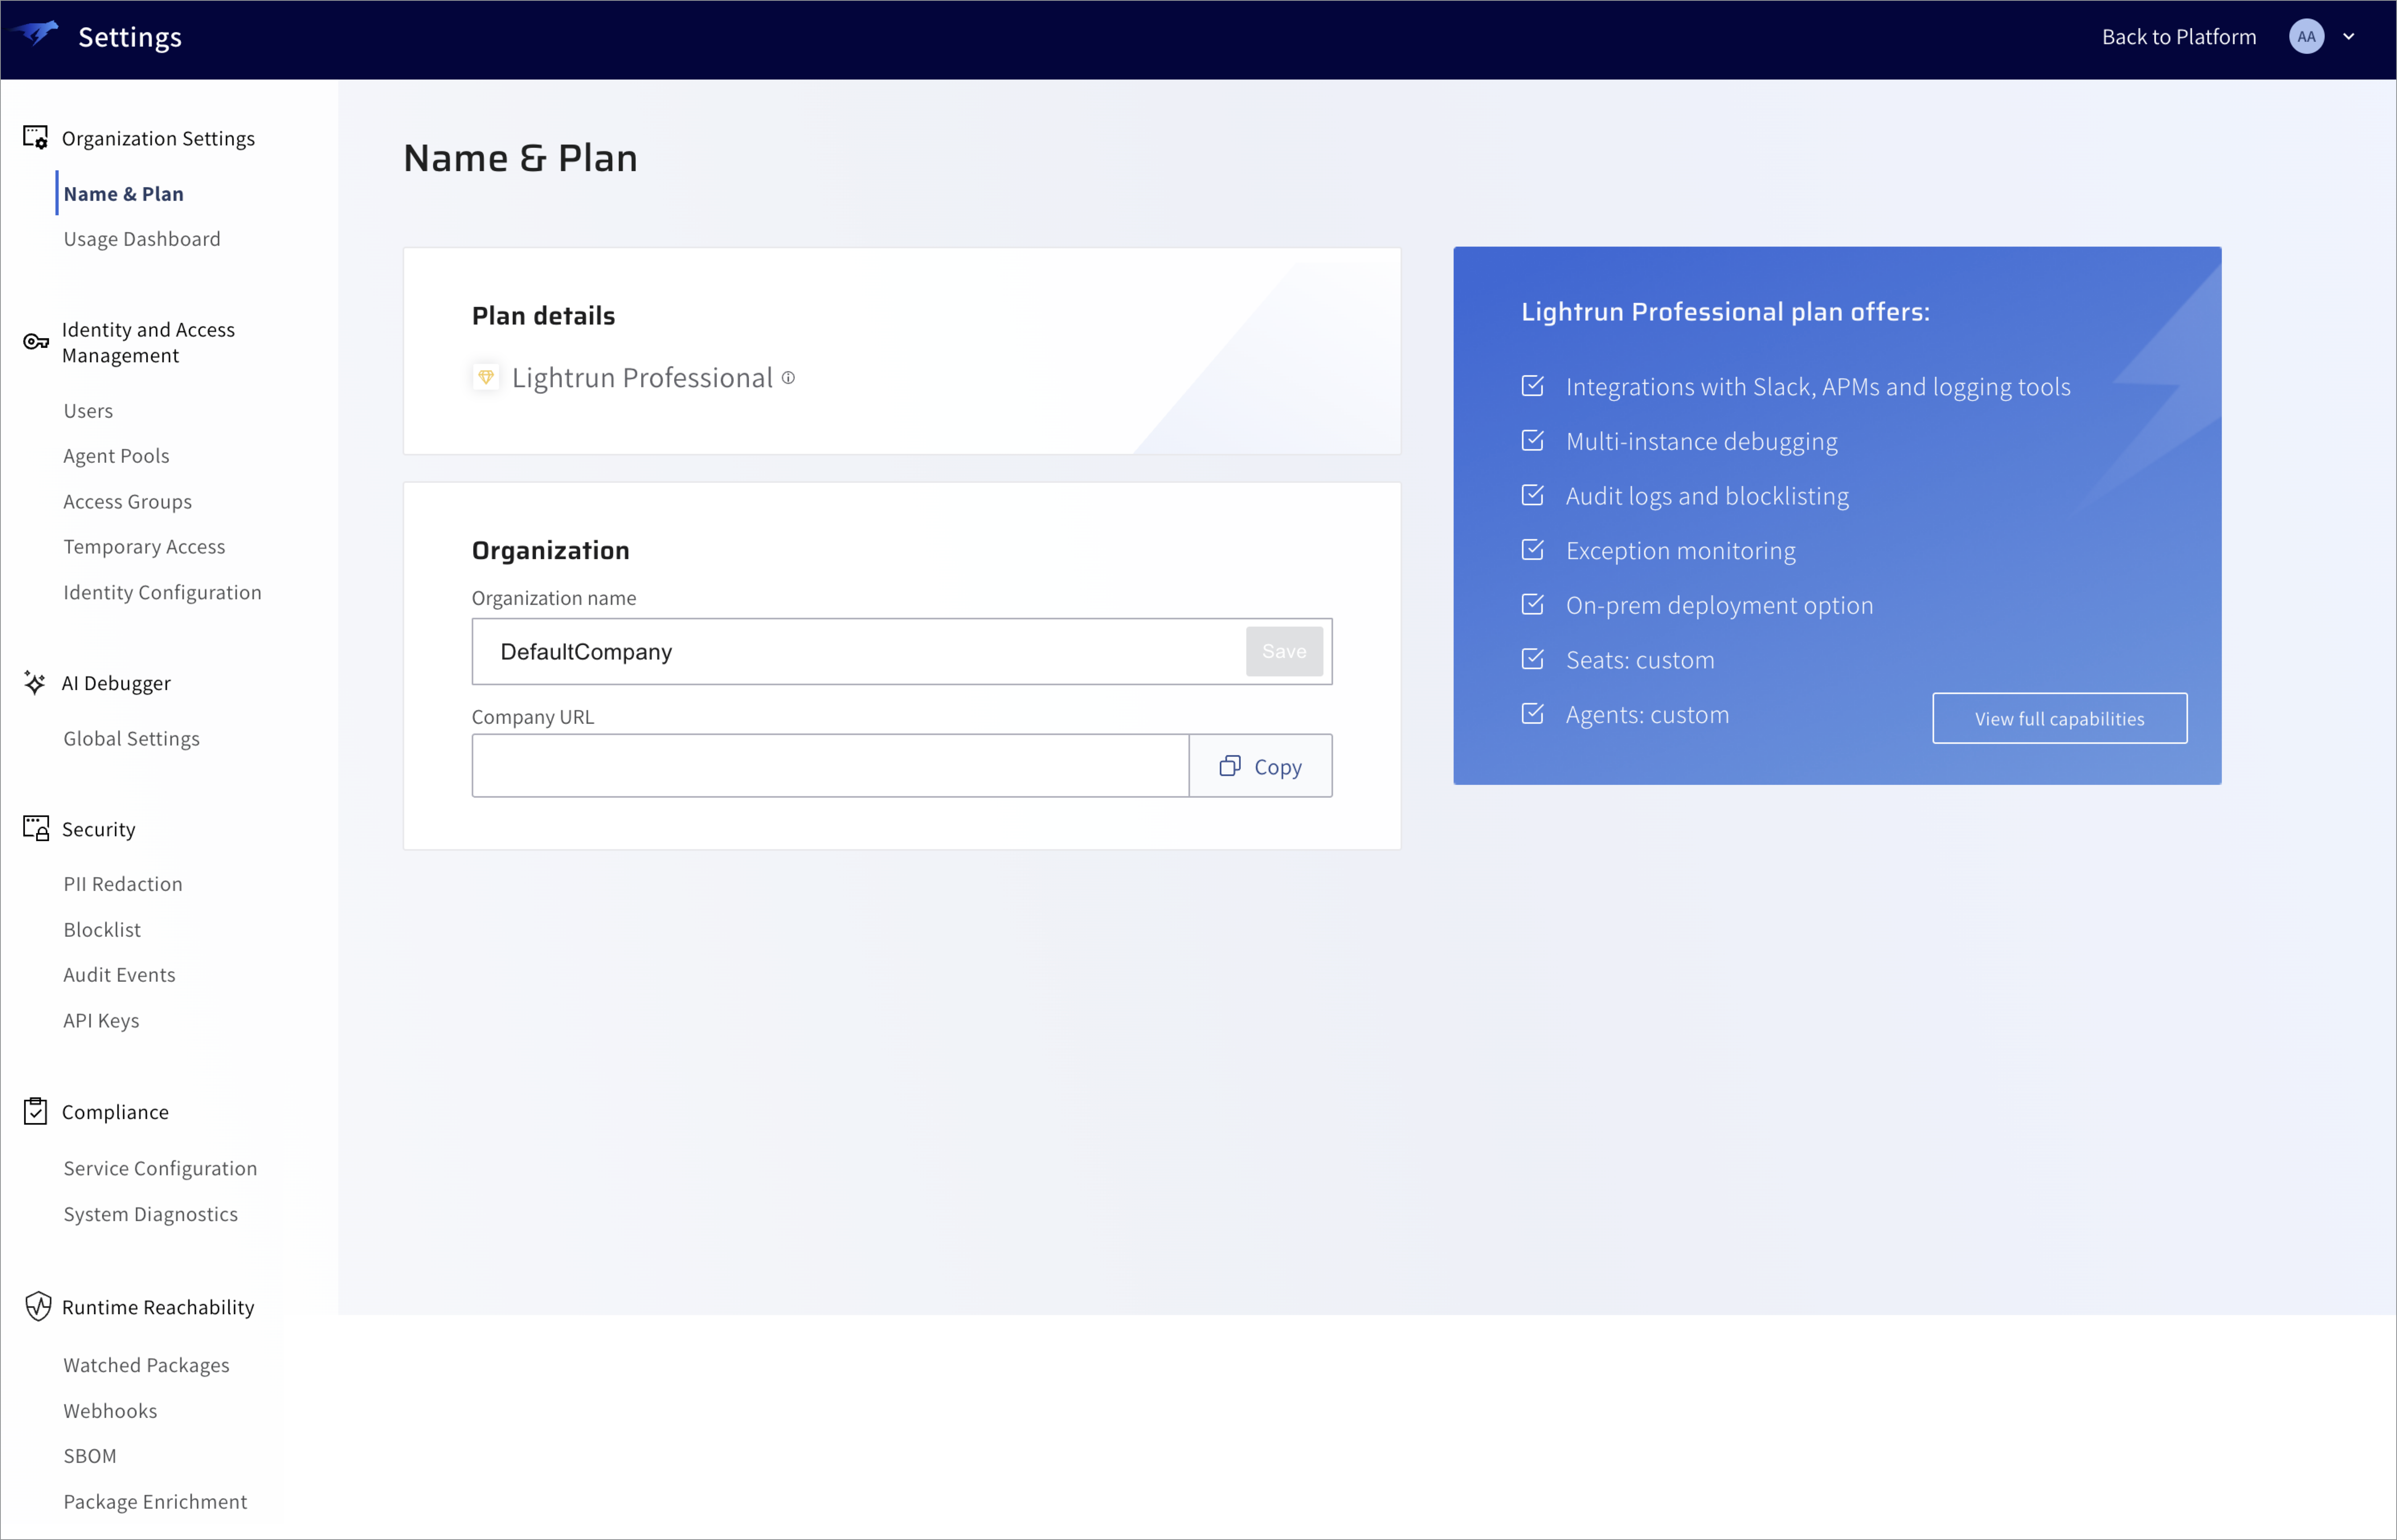
Task: Click checkmark next to Exception monitoring
Action: [x=1532, y=550]
